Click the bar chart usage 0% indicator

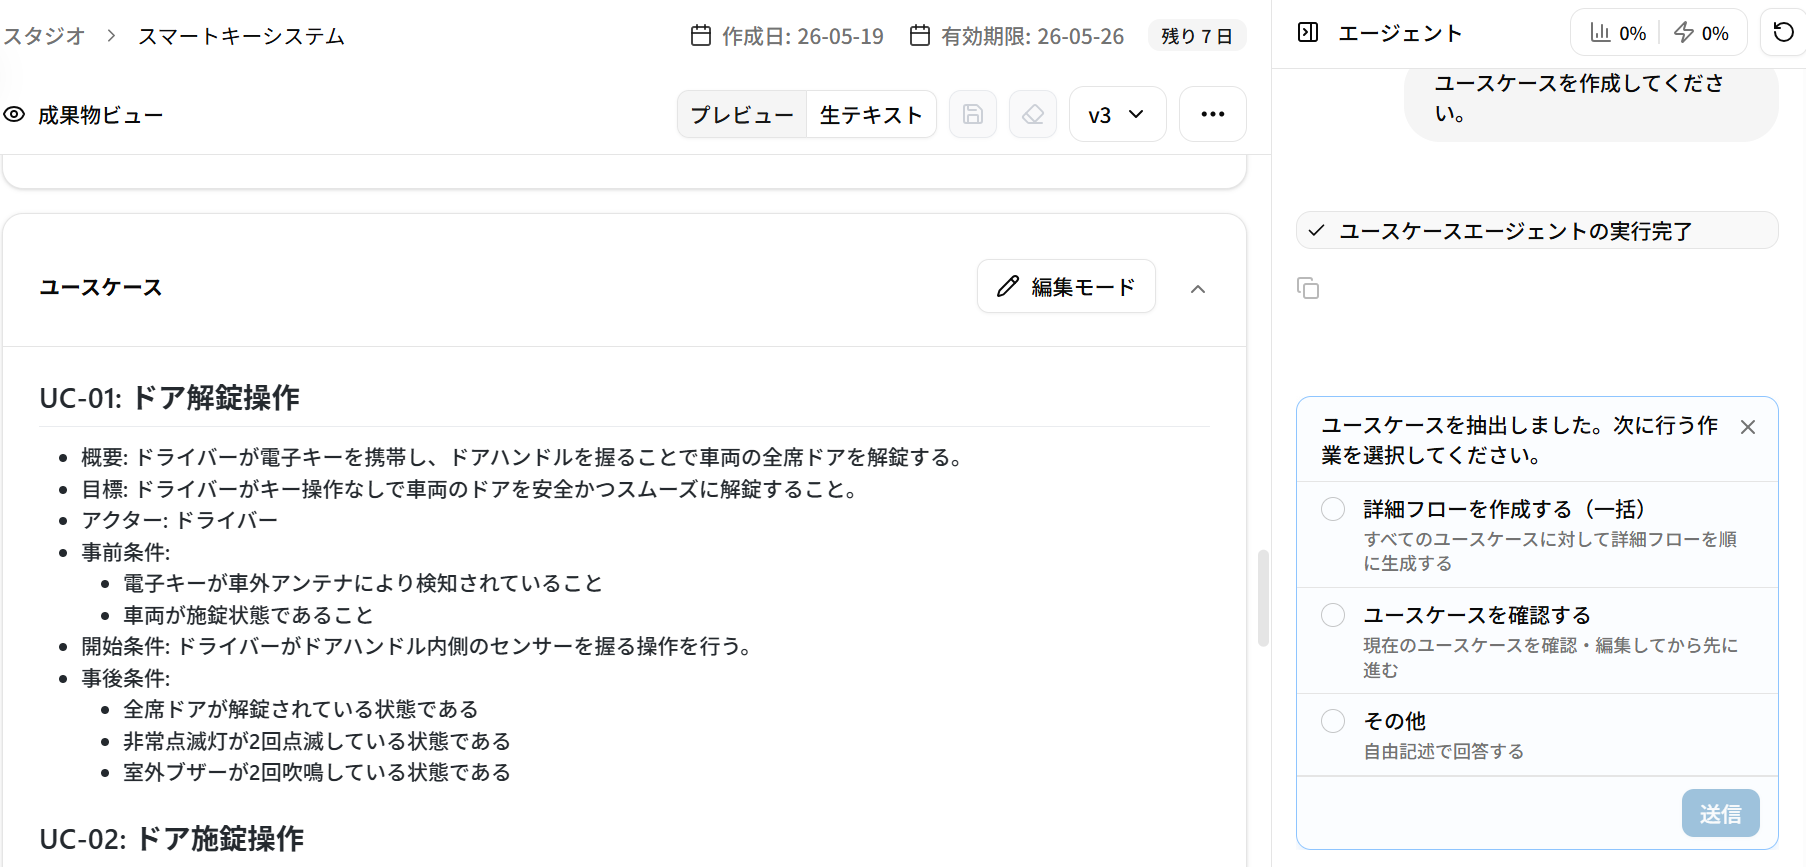[1618, 33]
